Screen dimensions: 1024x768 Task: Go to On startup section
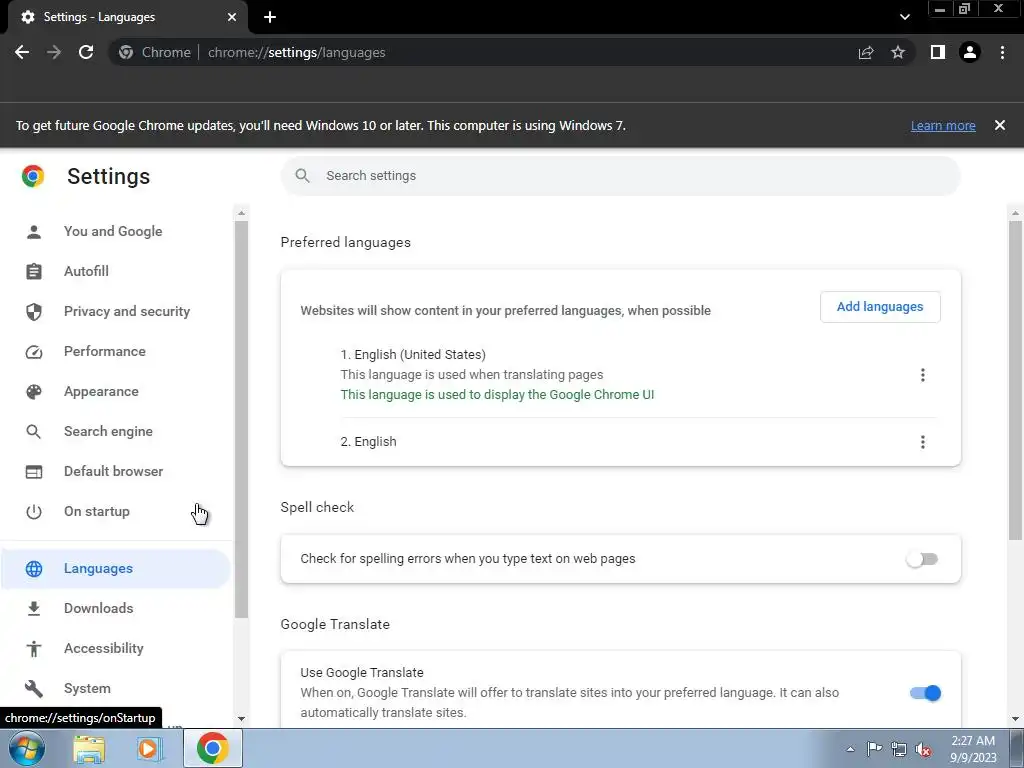[116, 511]
